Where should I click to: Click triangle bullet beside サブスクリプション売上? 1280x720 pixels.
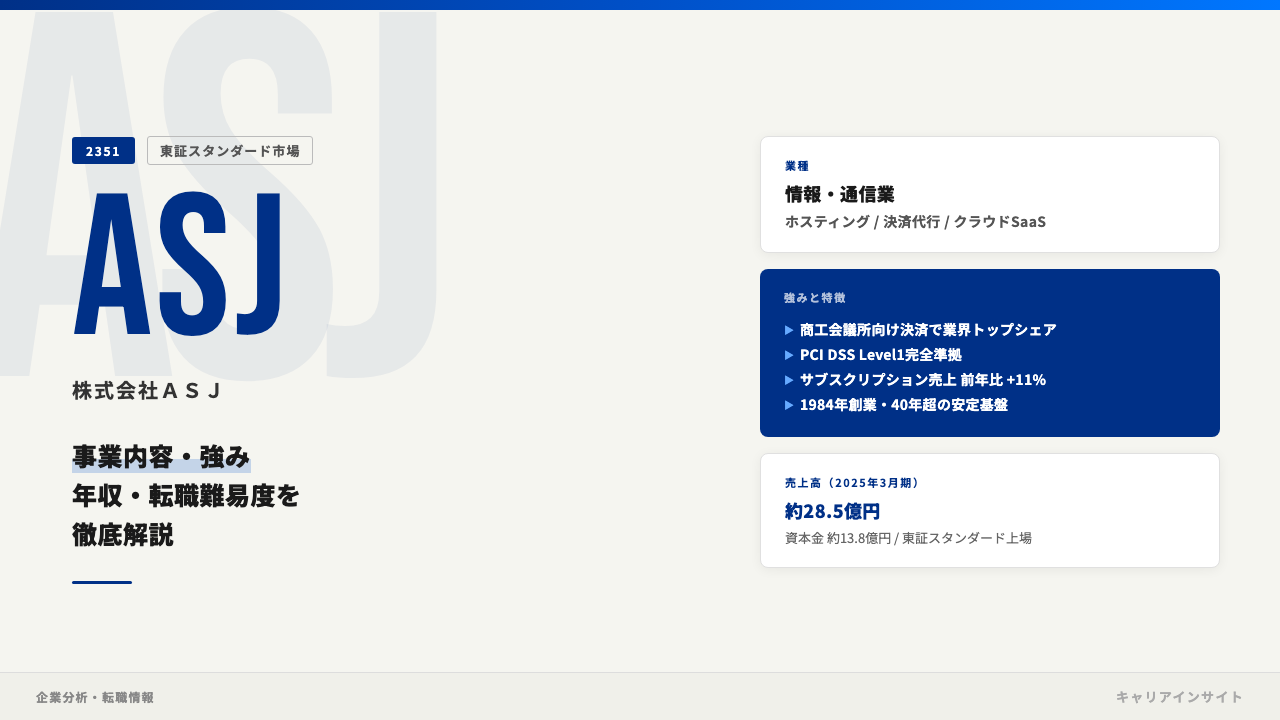(x=789, y=380)
